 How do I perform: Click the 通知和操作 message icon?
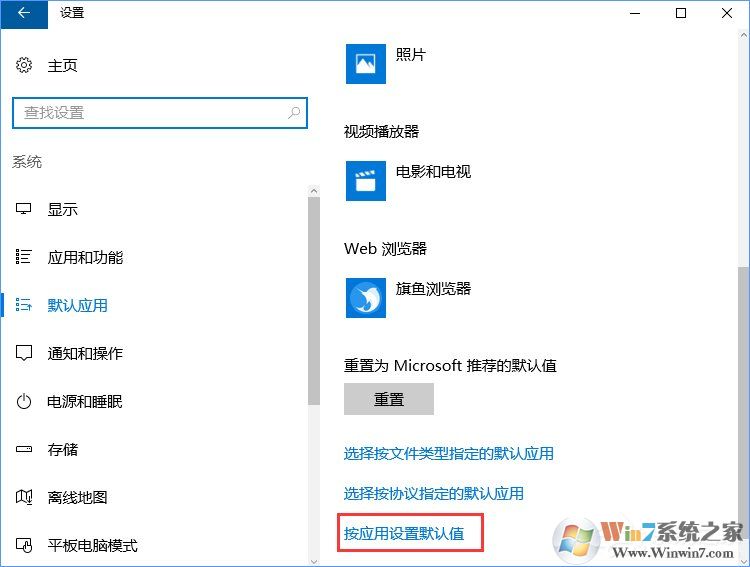click(24, 353)
